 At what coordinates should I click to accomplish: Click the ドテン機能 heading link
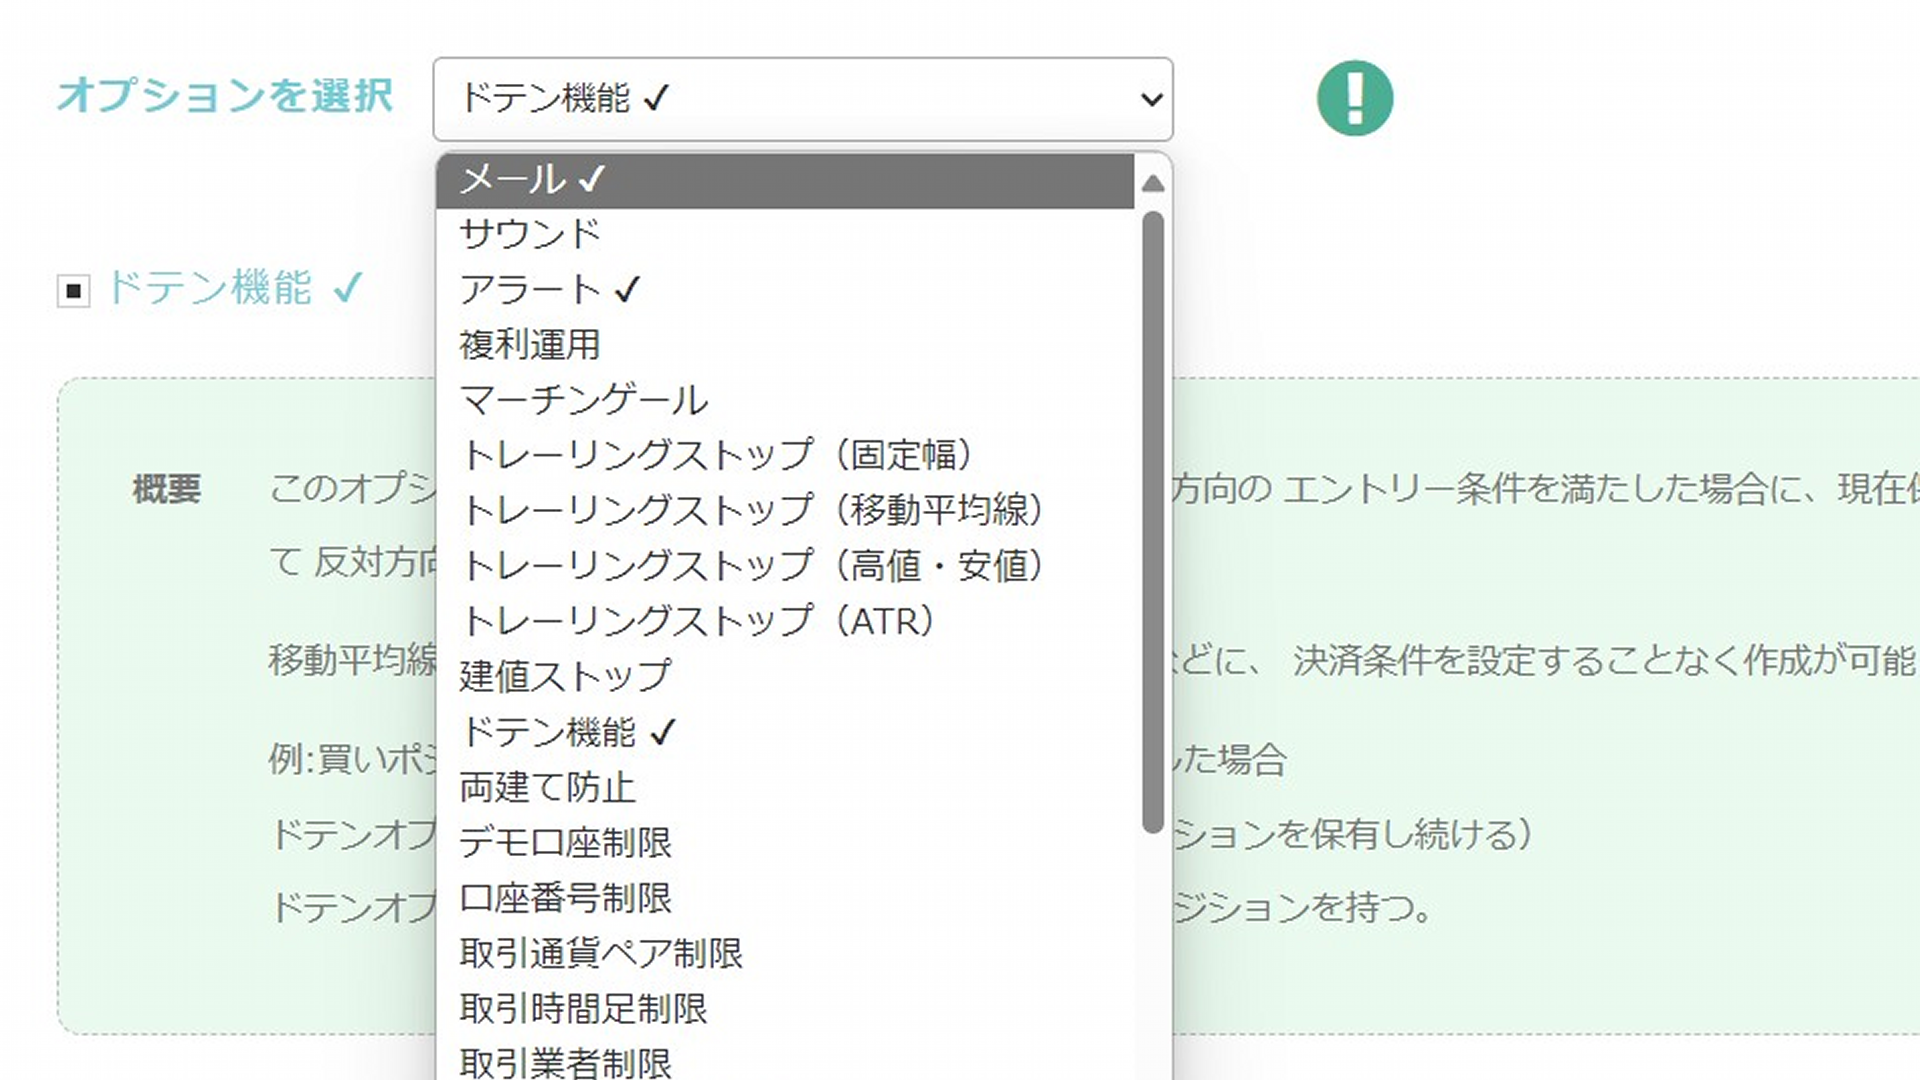pos(210,288)
